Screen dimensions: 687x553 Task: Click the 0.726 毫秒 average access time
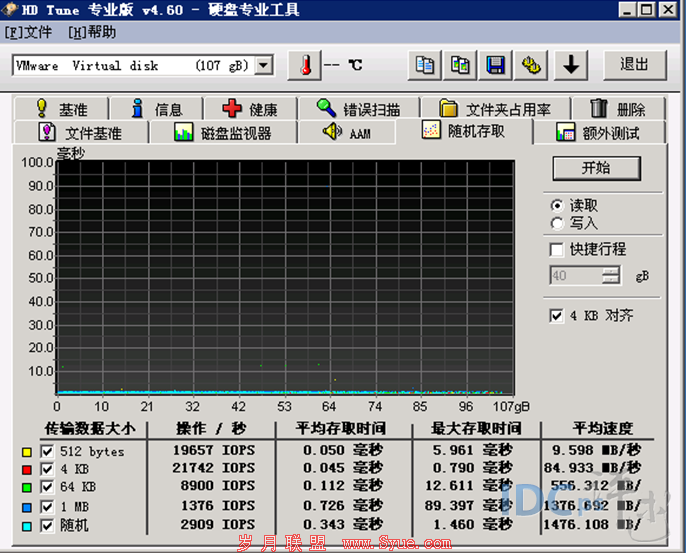coord(343,506)
